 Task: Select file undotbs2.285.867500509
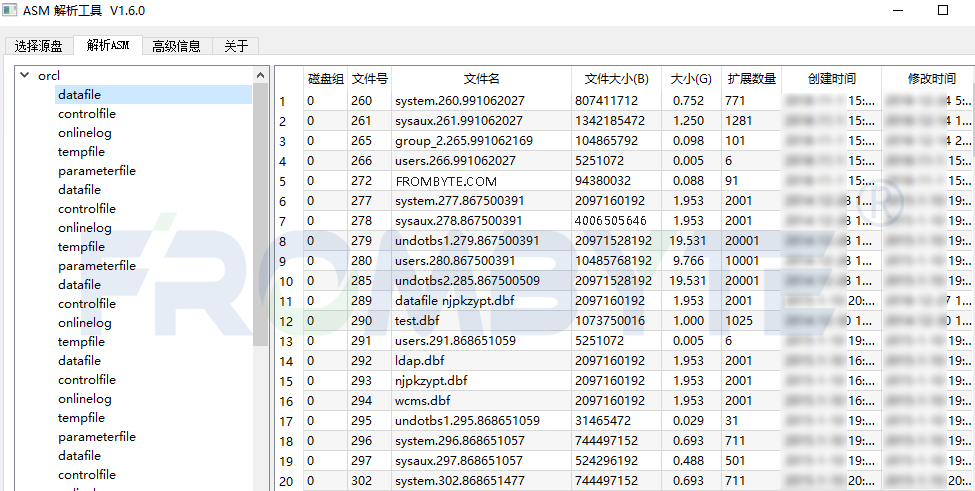(x=482, y=281)
